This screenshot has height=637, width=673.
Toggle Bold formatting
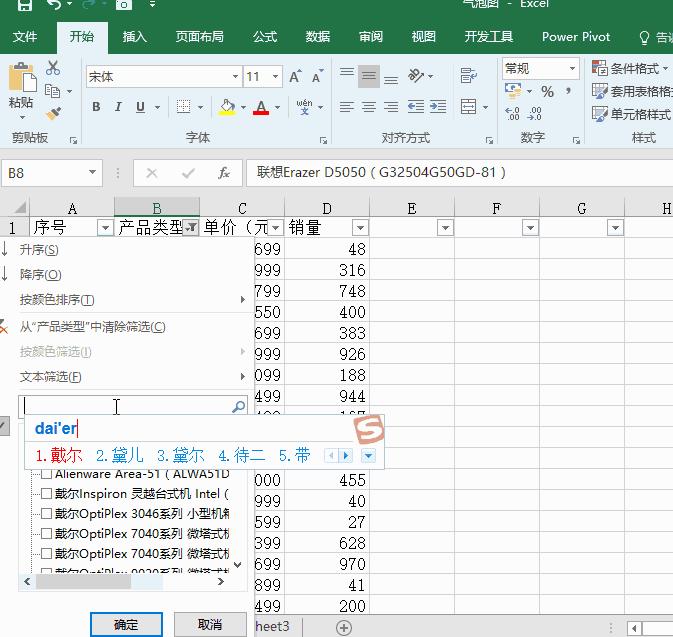(96, 106)
